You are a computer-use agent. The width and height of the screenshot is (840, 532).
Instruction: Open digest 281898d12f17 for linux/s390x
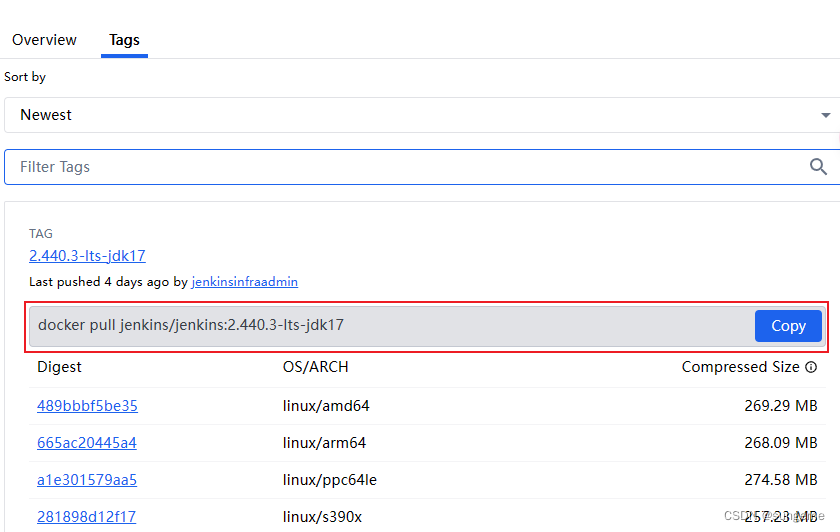[x=86, y=517]
